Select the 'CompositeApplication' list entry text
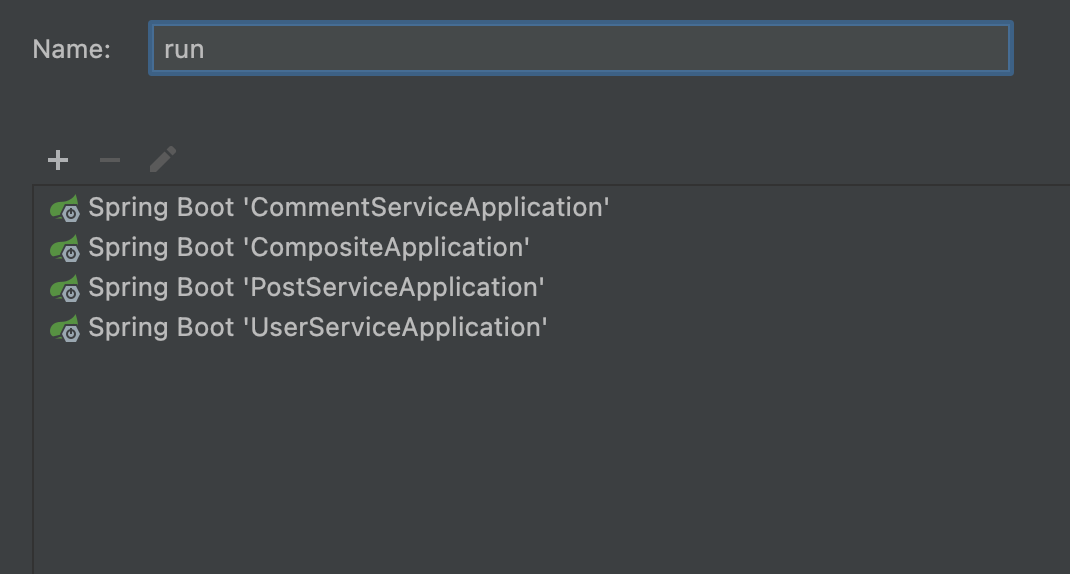Viewport: 1070px width, 574px height. pyautogui.click(x=308, y=248)
